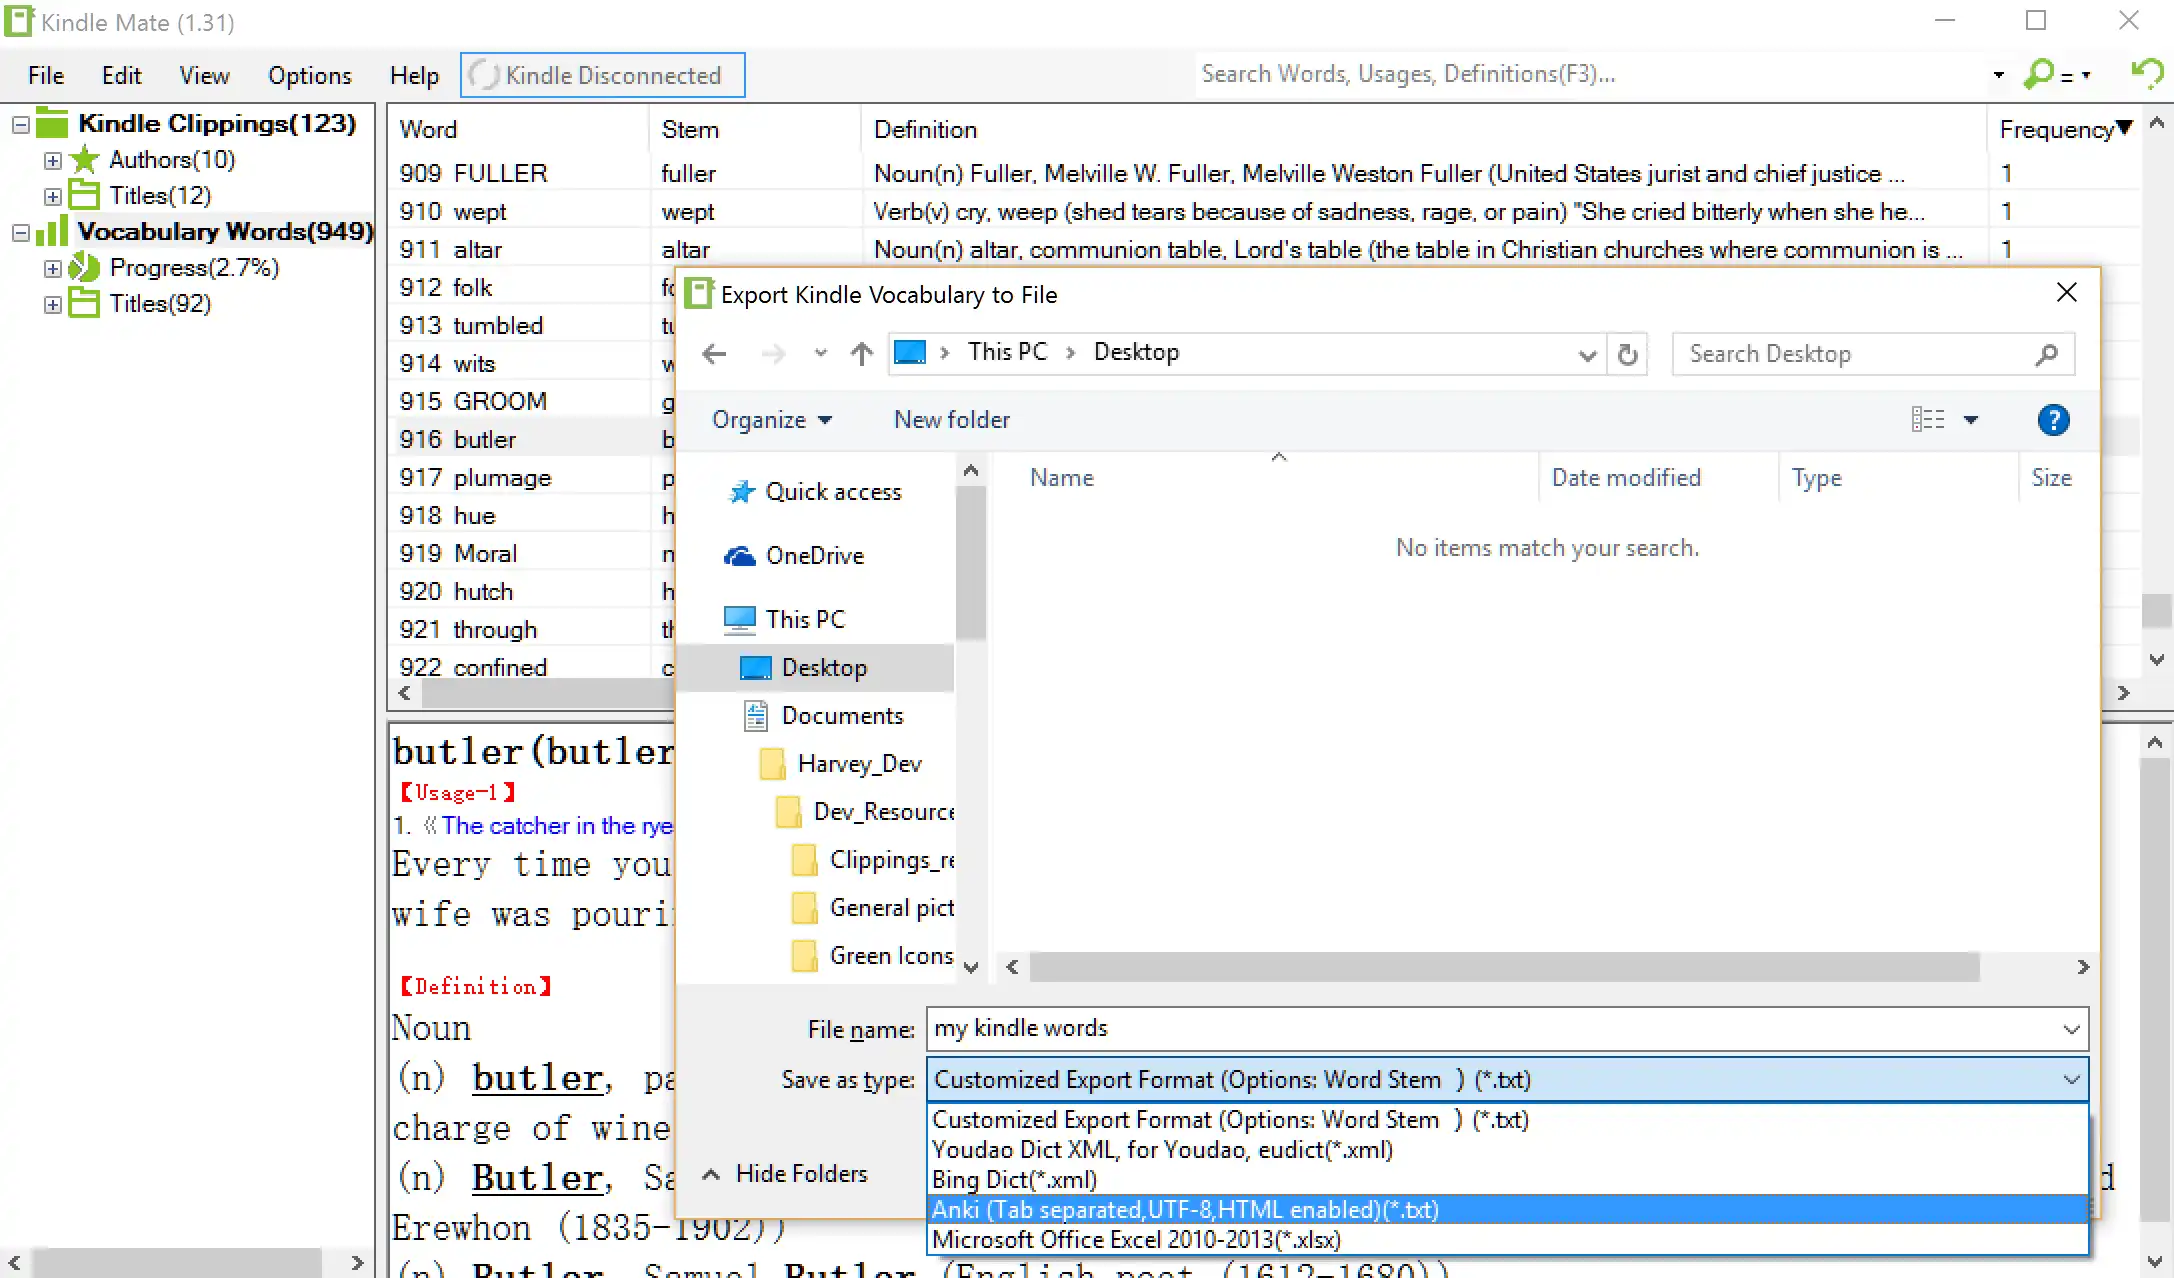The image size is (2174, 1278).
Task: Open the Options menu
Action: click(x=310, y=76)
